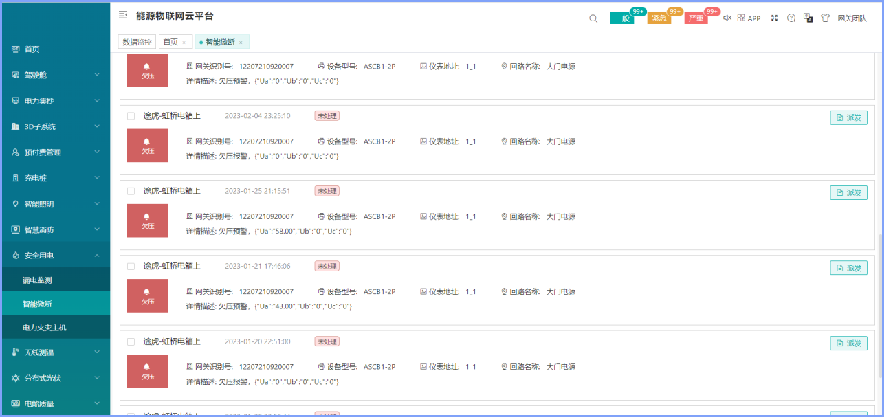The height and width of the screenshot is (417, 884).
Task: Click the 分布式光伏 sun icon
Action: [x=15, y=378]
